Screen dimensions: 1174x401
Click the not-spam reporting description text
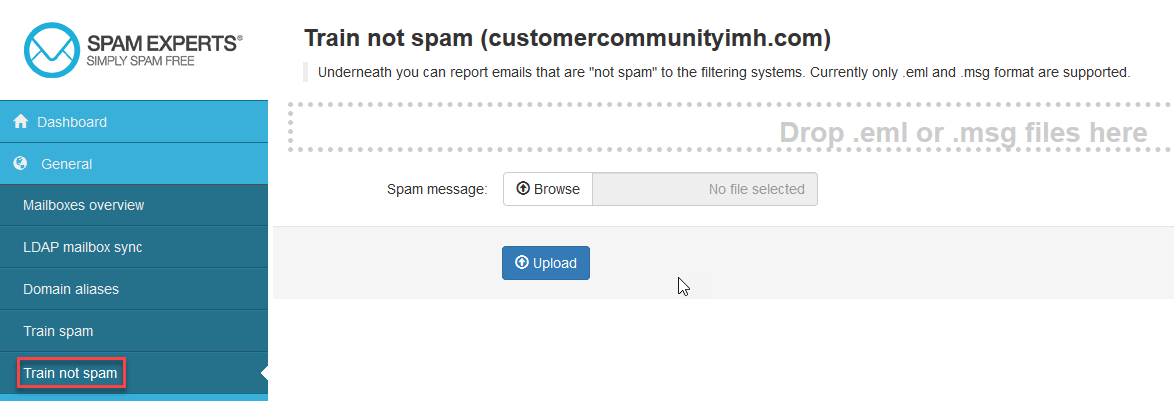tap(723, 72)
